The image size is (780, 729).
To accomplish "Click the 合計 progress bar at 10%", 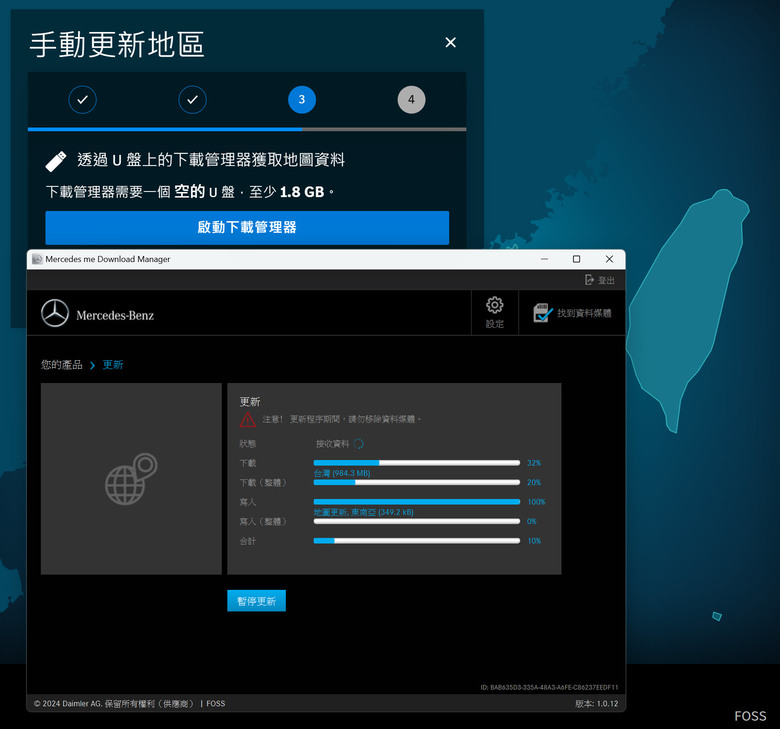I will (x=417, y=541).
